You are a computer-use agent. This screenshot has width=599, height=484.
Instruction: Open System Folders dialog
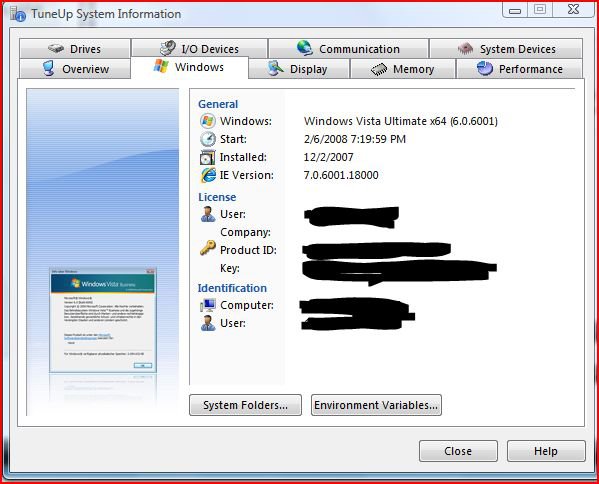tap(245, 405)
